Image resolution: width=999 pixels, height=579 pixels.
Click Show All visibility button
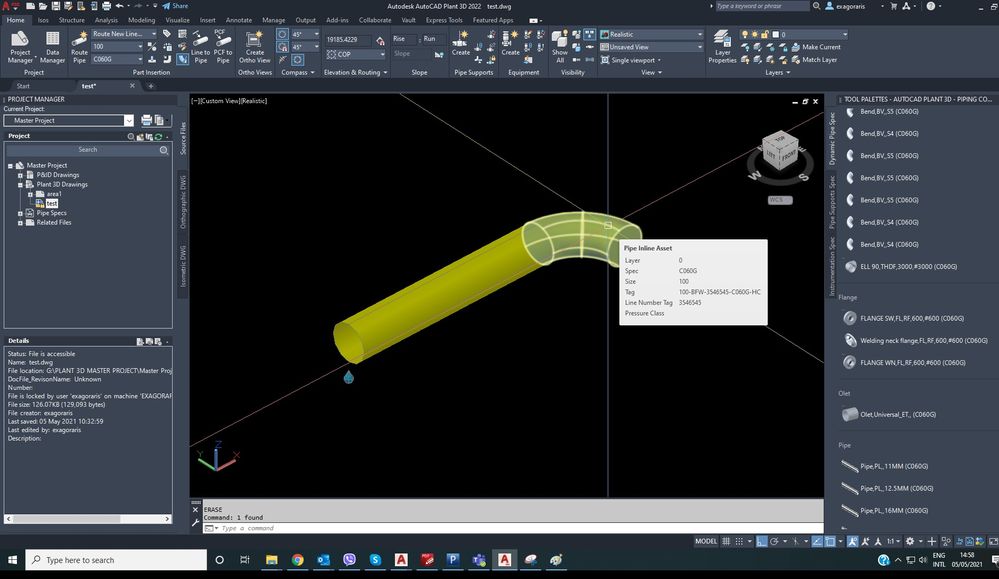(x=559, y=47)
